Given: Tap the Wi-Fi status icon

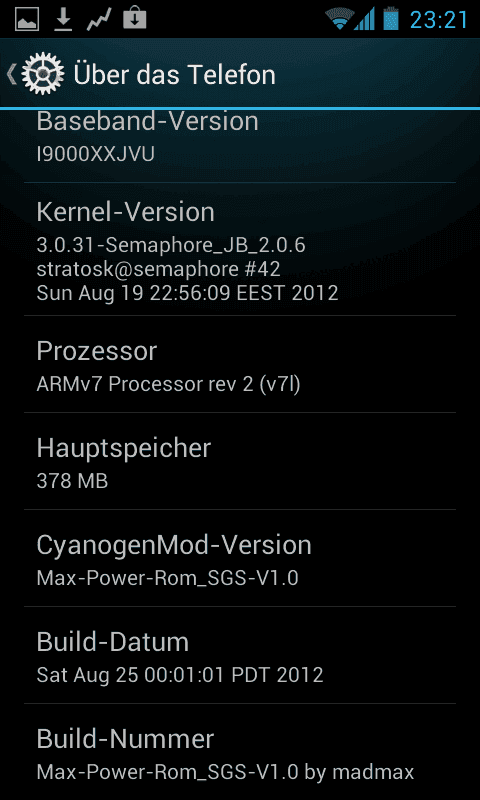Looking at the screenshot, I should click(x=339, y=20).
